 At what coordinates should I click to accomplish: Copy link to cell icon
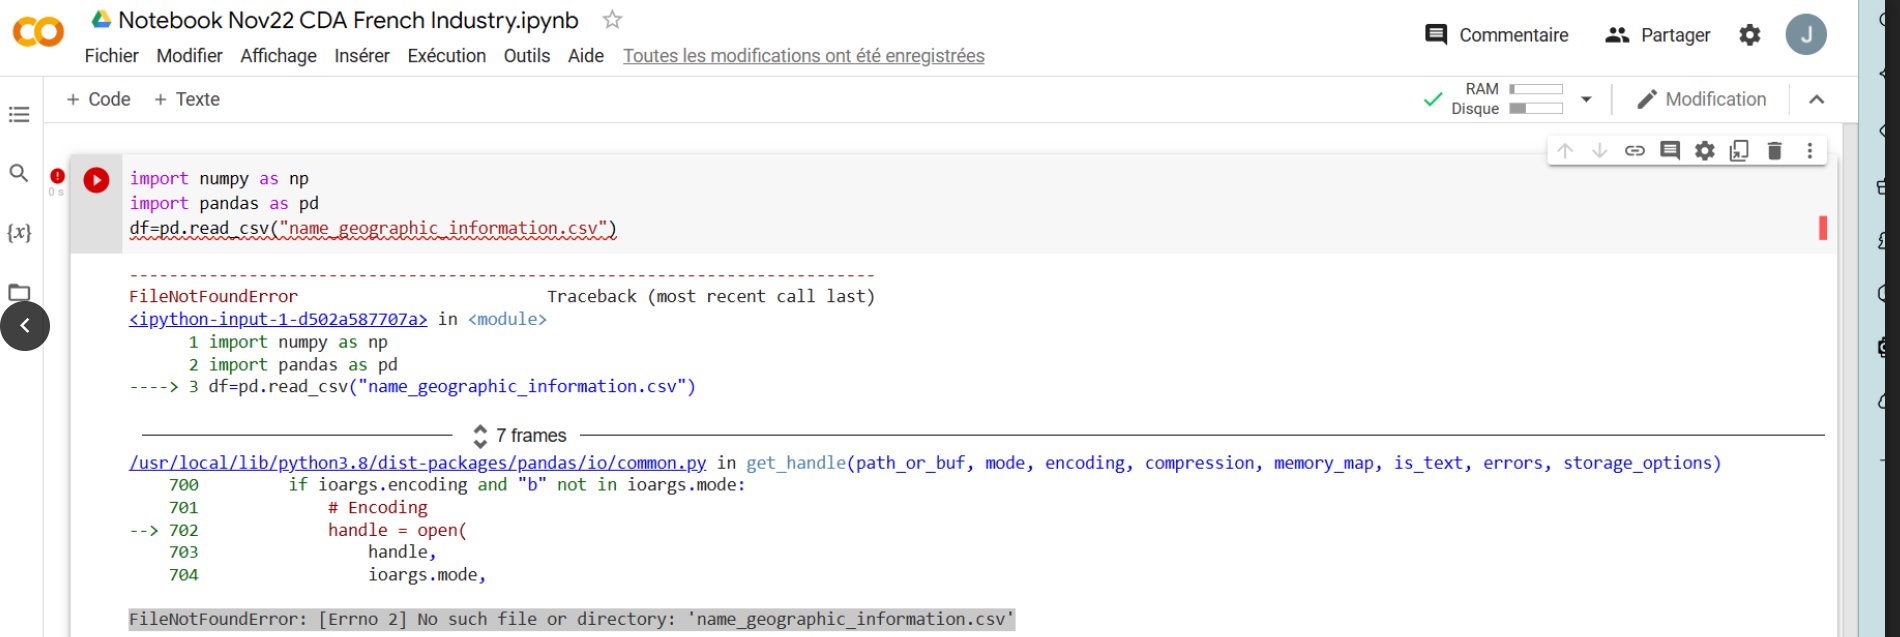coord(1635,151)
